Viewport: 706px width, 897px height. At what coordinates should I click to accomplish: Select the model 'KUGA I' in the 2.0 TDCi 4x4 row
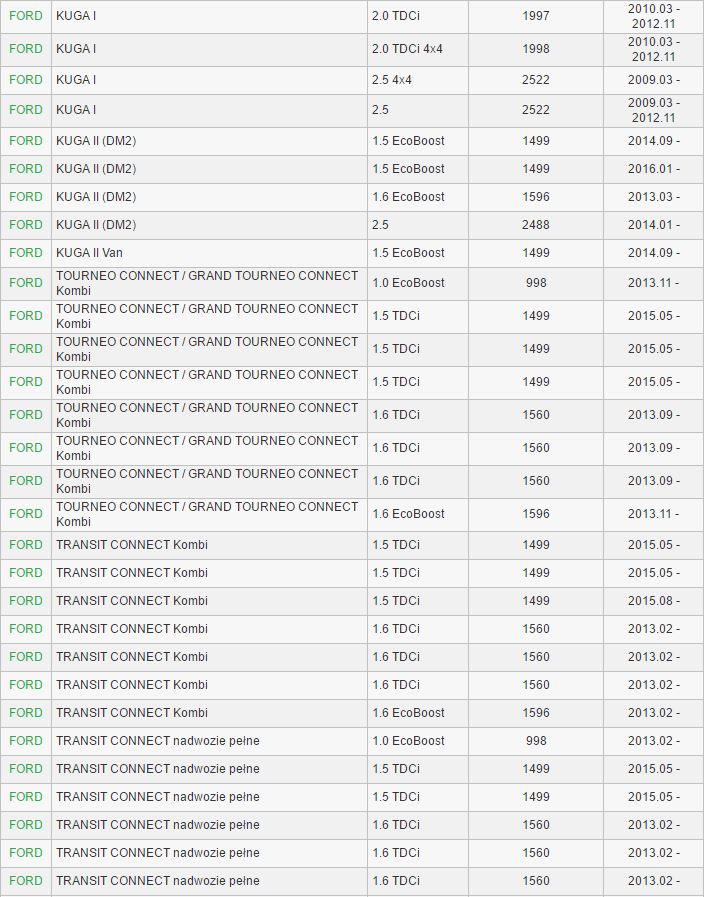tap(76, 49)
